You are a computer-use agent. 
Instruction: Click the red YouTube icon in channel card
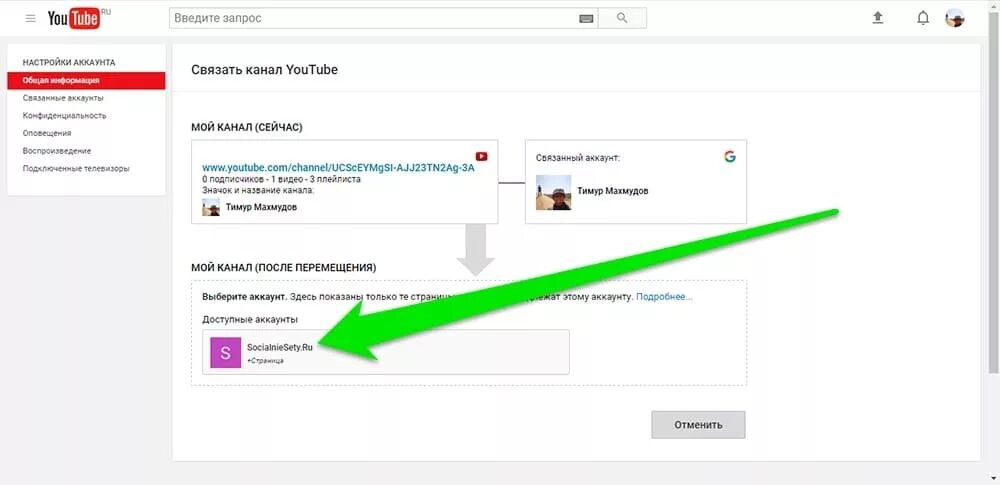pos(482,156)
